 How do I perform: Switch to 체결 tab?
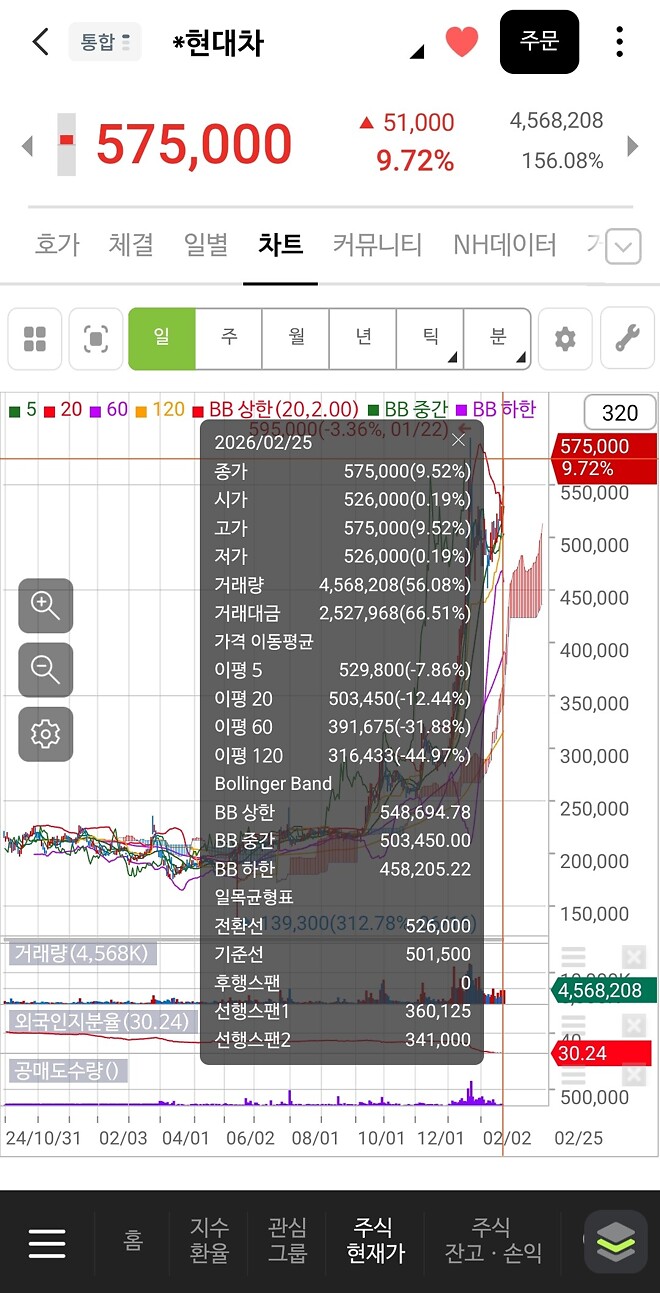(131, 245)
